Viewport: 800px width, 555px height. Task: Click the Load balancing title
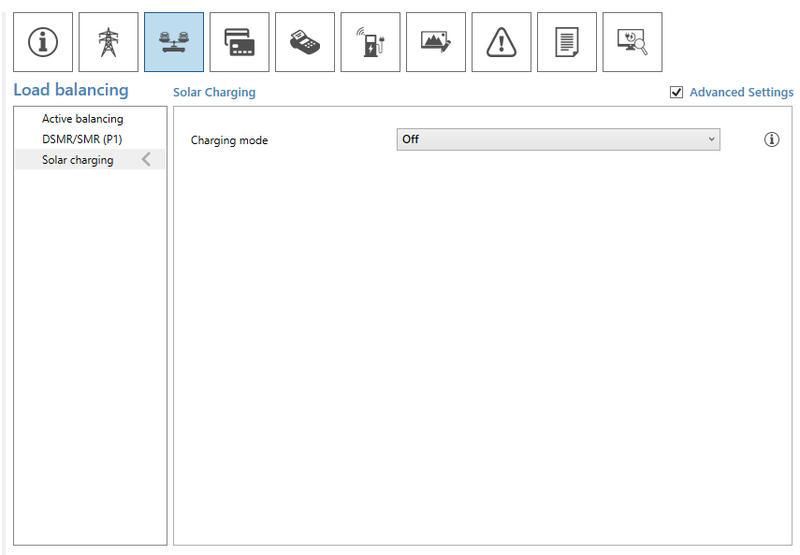click(71, 90)
